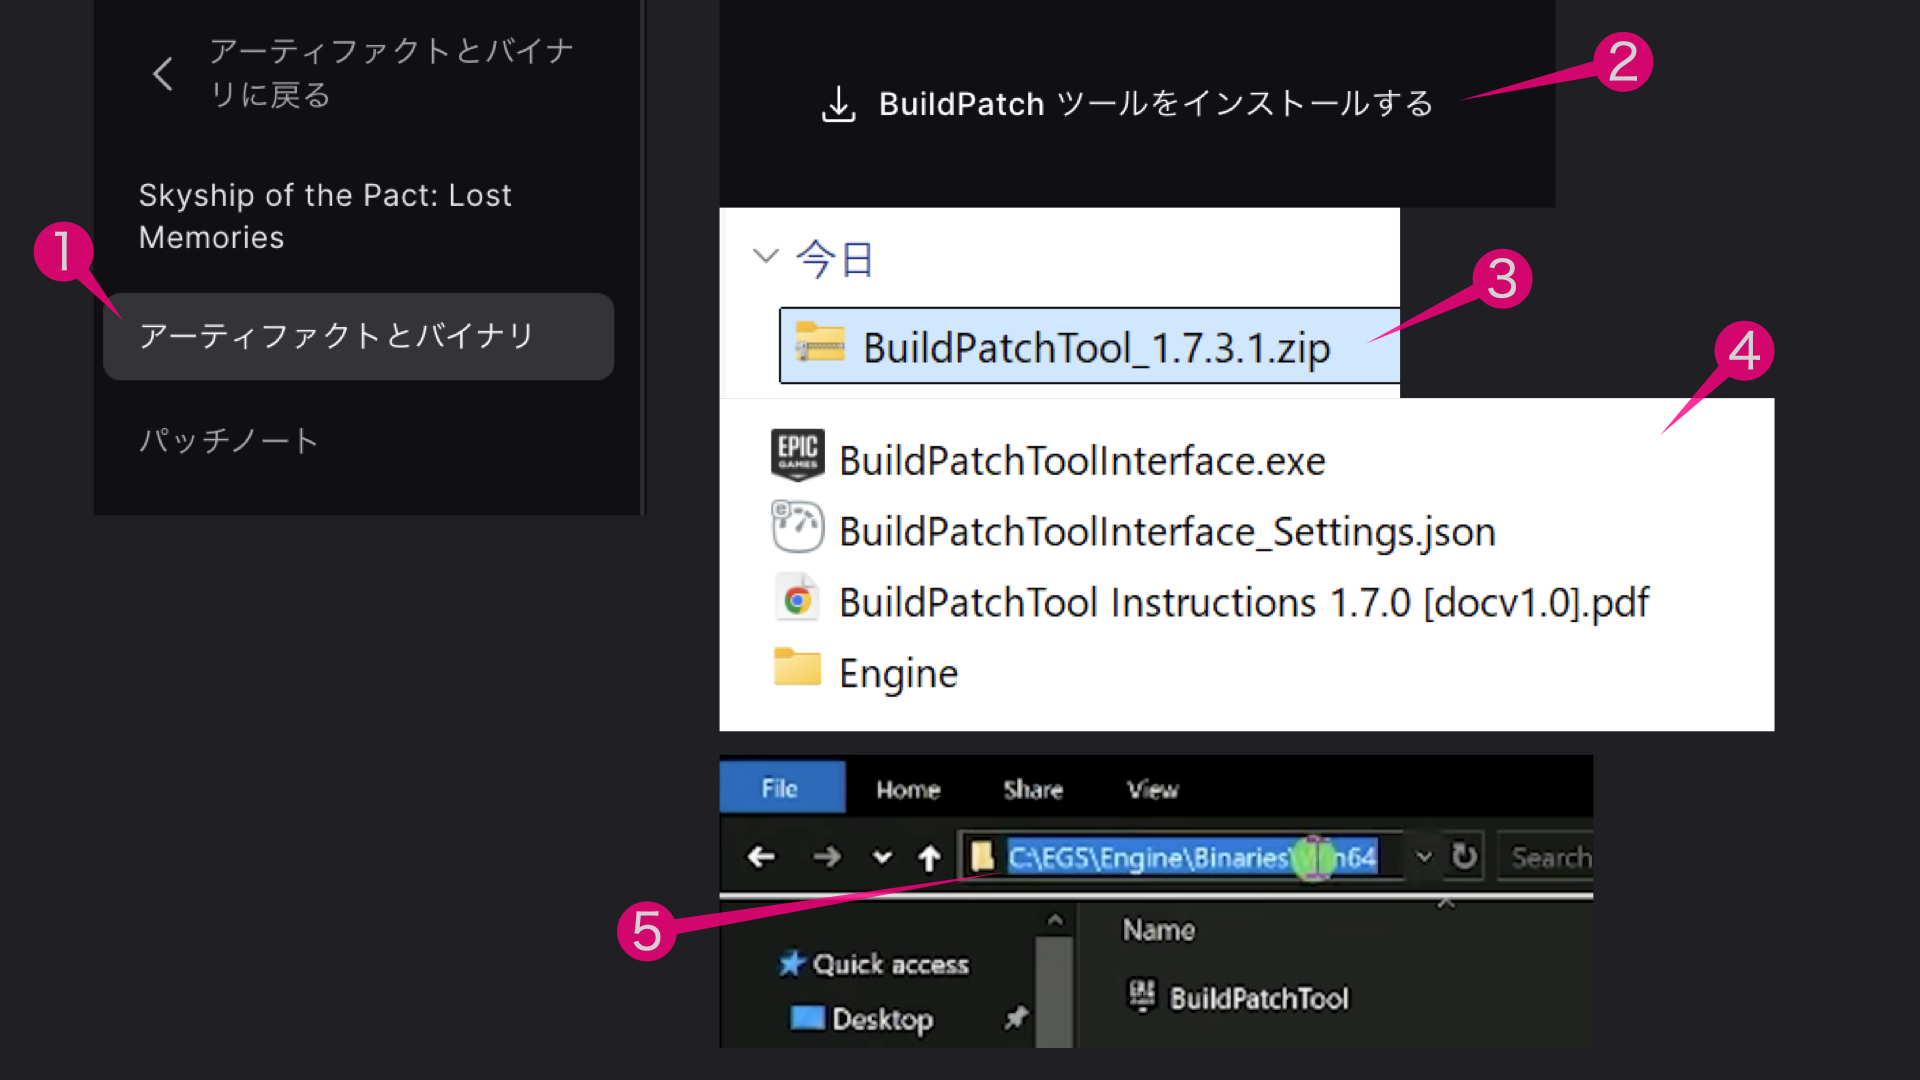Image resolution: width=1920 pixels, height=1080 pixels.
Task: Click the BuildPatch download icon
Action: [838, 104]
